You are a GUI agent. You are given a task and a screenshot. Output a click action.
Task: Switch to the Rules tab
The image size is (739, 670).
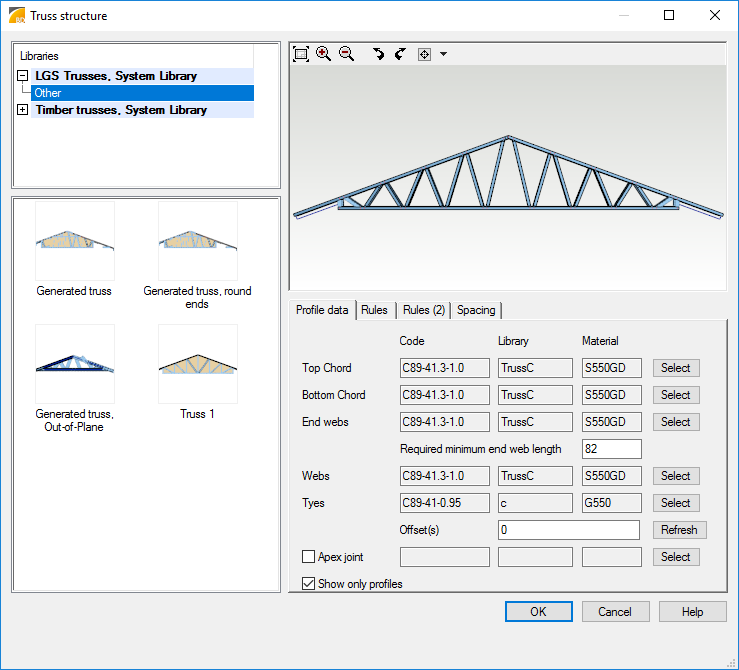pyautogui.click(x=374, y=310)
